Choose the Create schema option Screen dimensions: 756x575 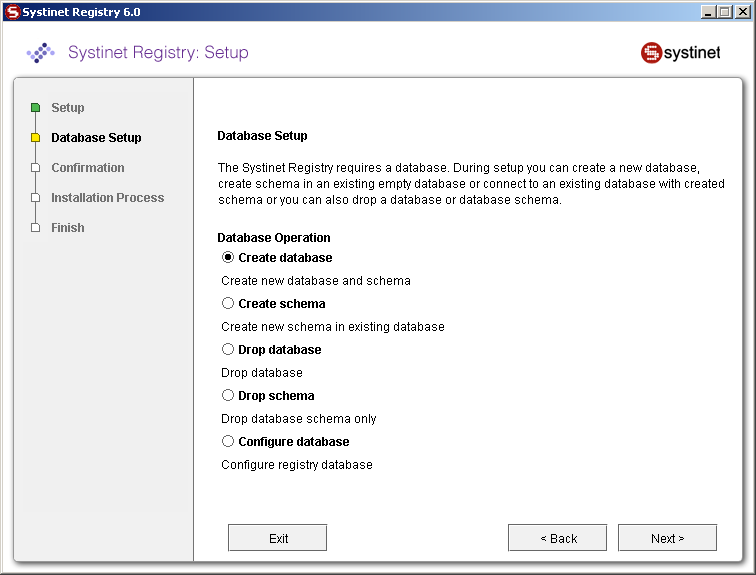coord(228,303)
